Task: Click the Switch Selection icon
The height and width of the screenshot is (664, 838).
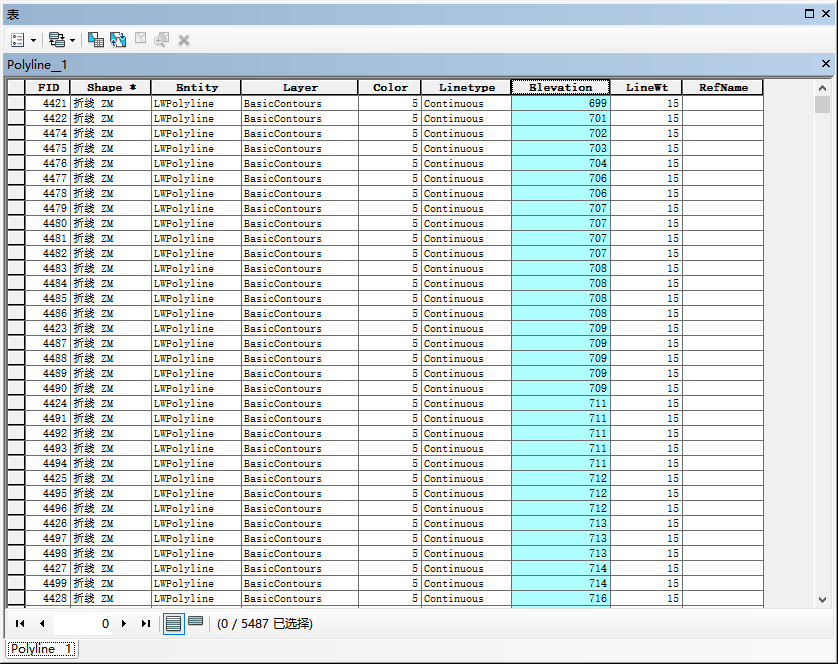Action: coord(118,40)
